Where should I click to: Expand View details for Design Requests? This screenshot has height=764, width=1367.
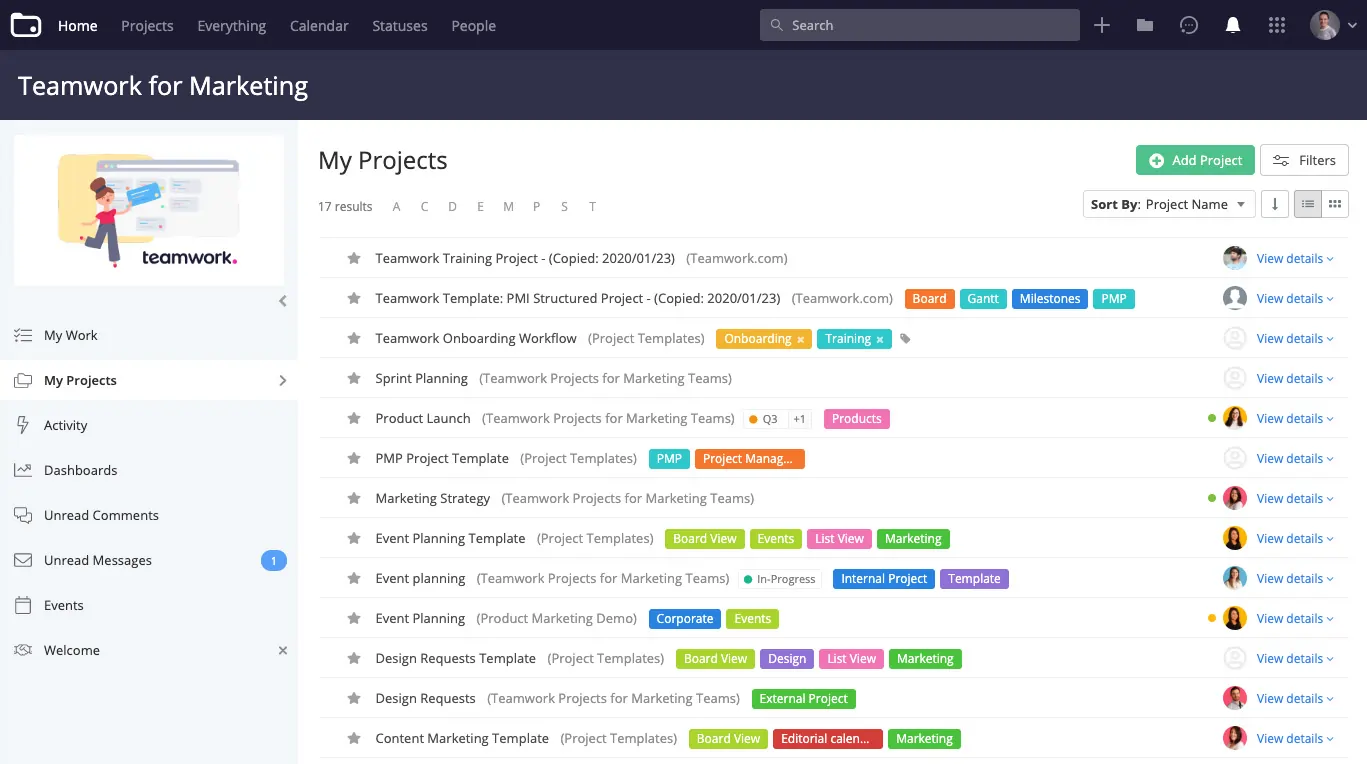click(1295, 698)
